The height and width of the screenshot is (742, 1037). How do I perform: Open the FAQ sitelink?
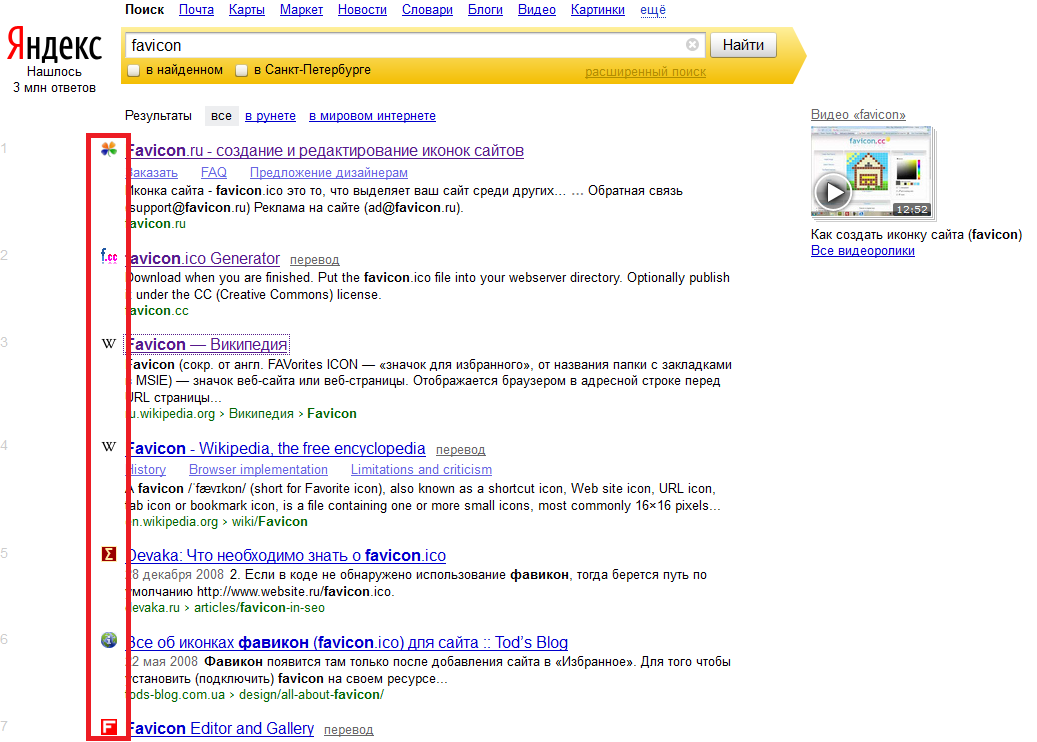point(214,173)
